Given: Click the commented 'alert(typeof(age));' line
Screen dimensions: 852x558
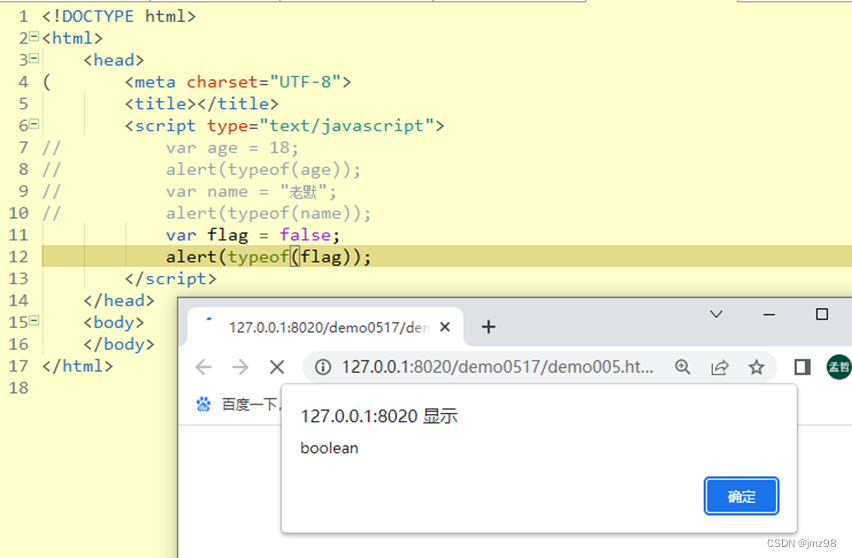Looking at the screenshot, I should pyautogui.click(x=263, y=170).
